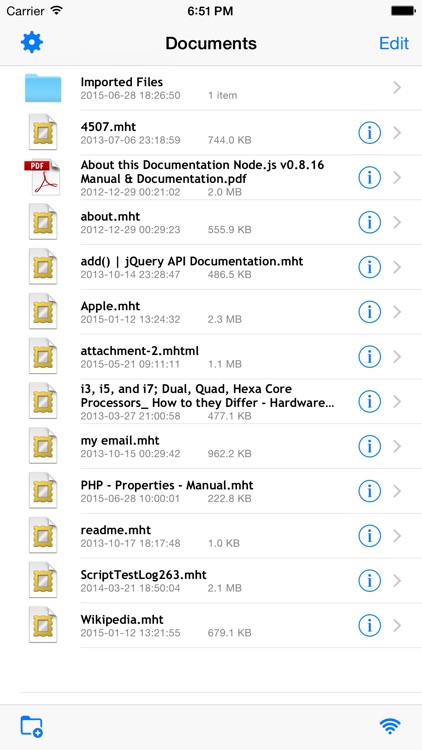Open info for the Node.js PDF
The width and height of the screenshot is (422, 750).
point(369,177)
